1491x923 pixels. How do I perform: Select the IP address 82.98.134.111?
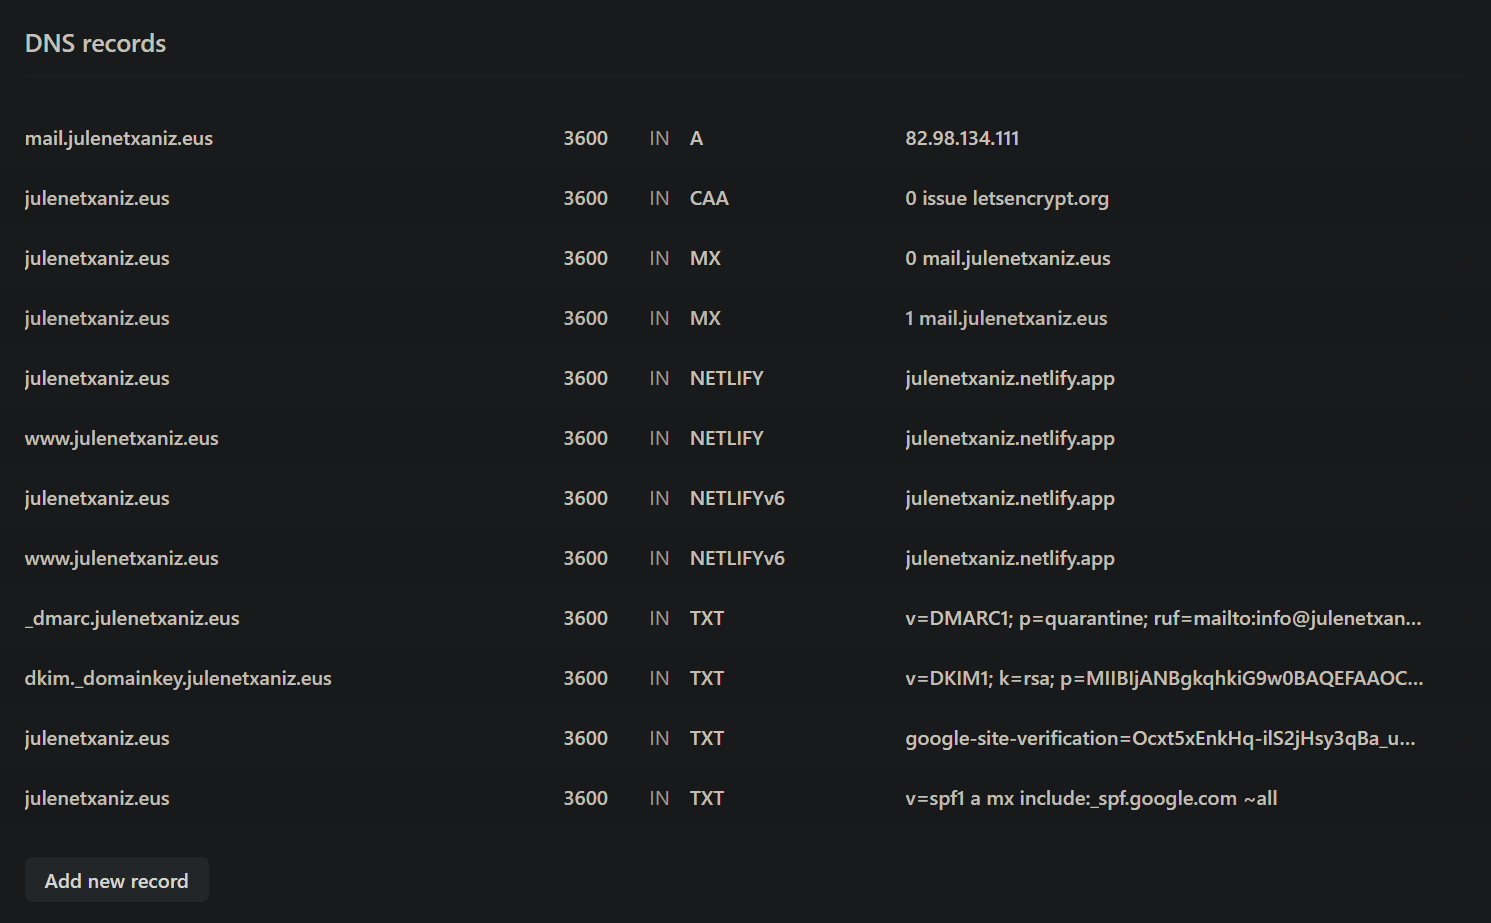point(962,138)
